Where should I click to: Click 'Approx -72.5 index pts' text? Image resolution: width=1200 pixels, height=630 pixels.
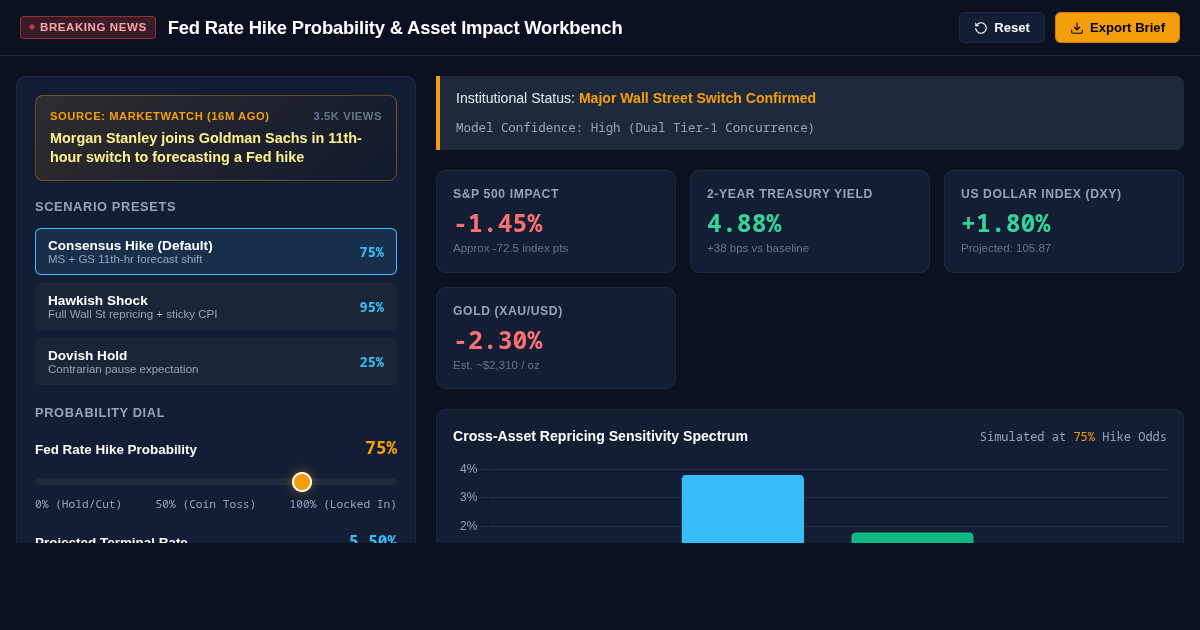(510, 248)
